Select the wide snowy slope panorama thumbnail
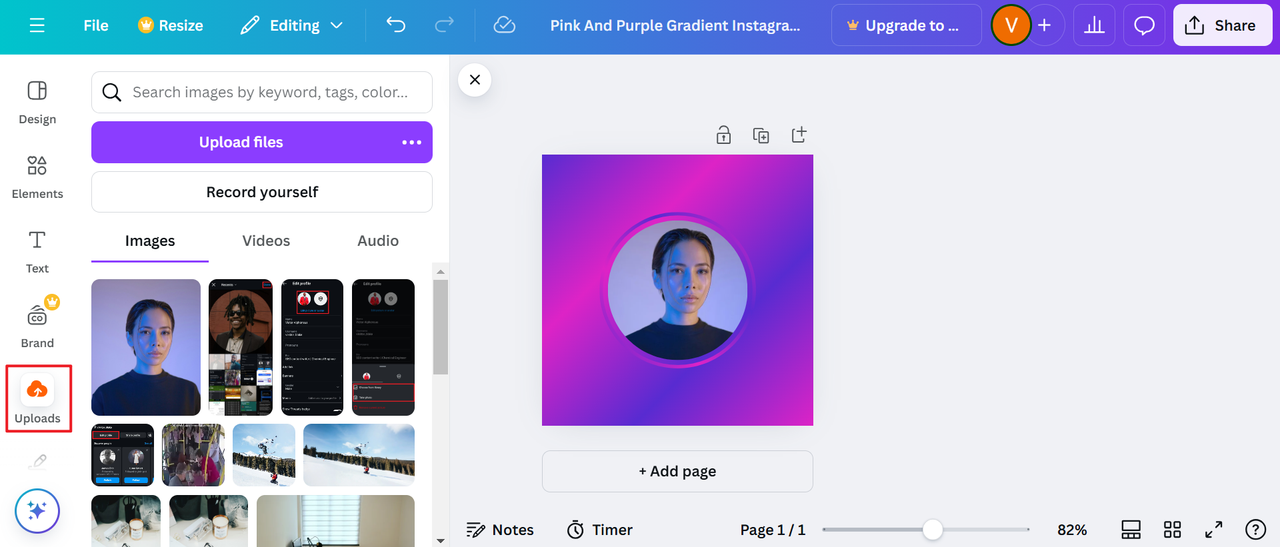 [x=359, y=455]
